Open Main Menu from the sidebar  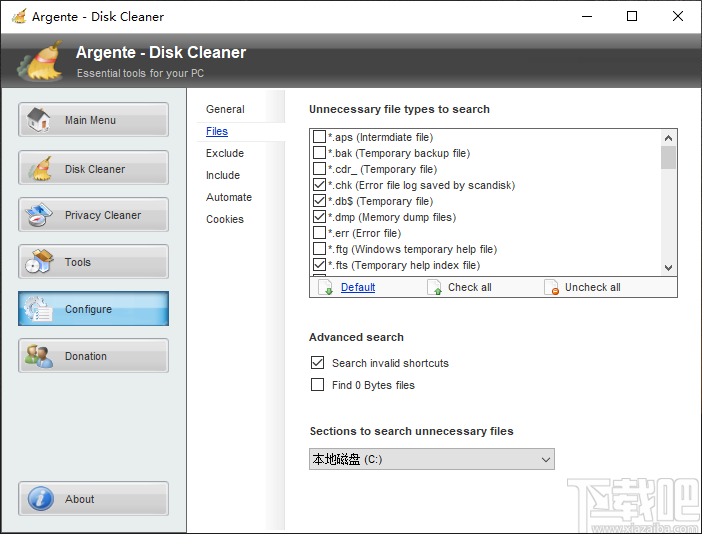[x=94, y=120]
